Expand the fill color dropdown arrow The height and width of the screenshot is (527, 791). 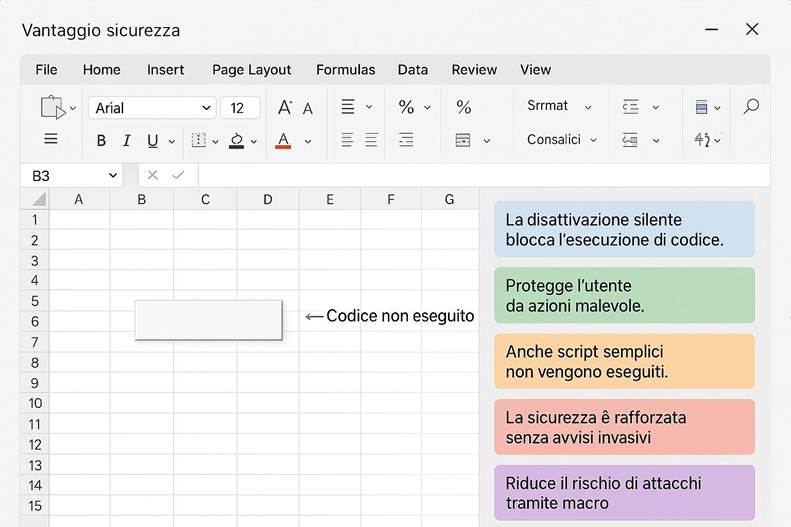click(x=254, y=142)
